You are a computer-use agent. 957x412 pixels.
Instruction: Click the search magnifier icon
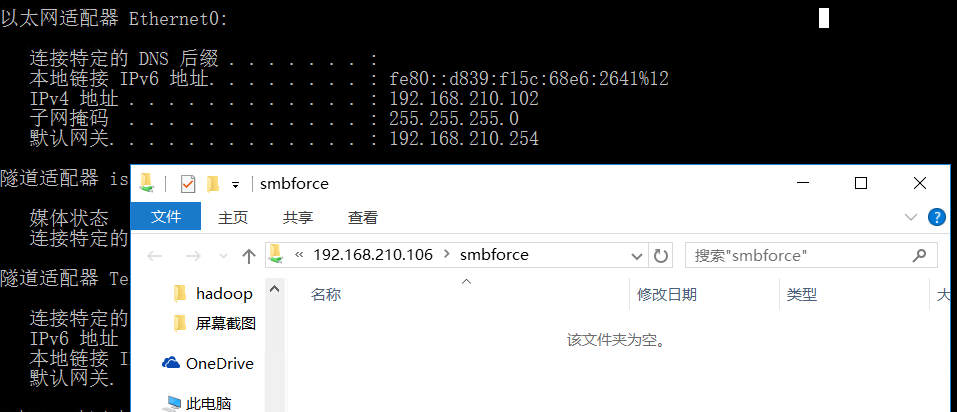pos(919,256)
